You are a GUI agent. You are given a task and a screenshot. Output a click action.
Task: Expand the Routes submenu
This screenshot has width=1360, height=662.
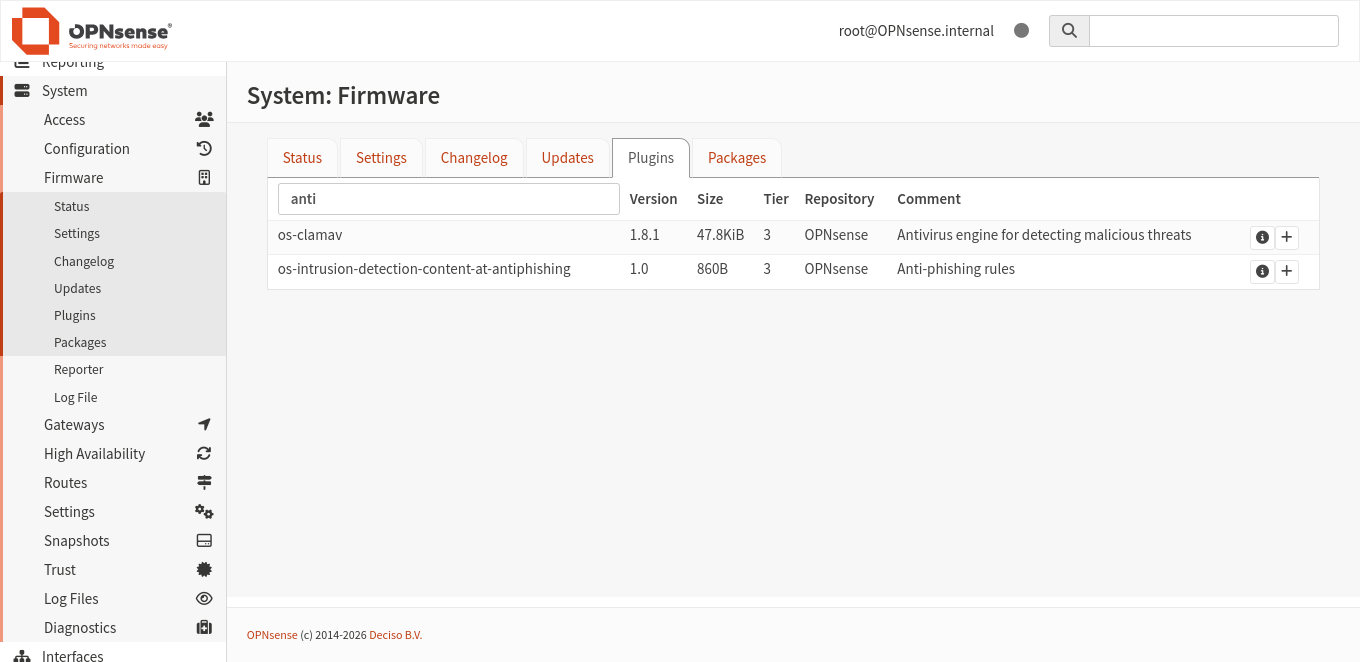113,482
